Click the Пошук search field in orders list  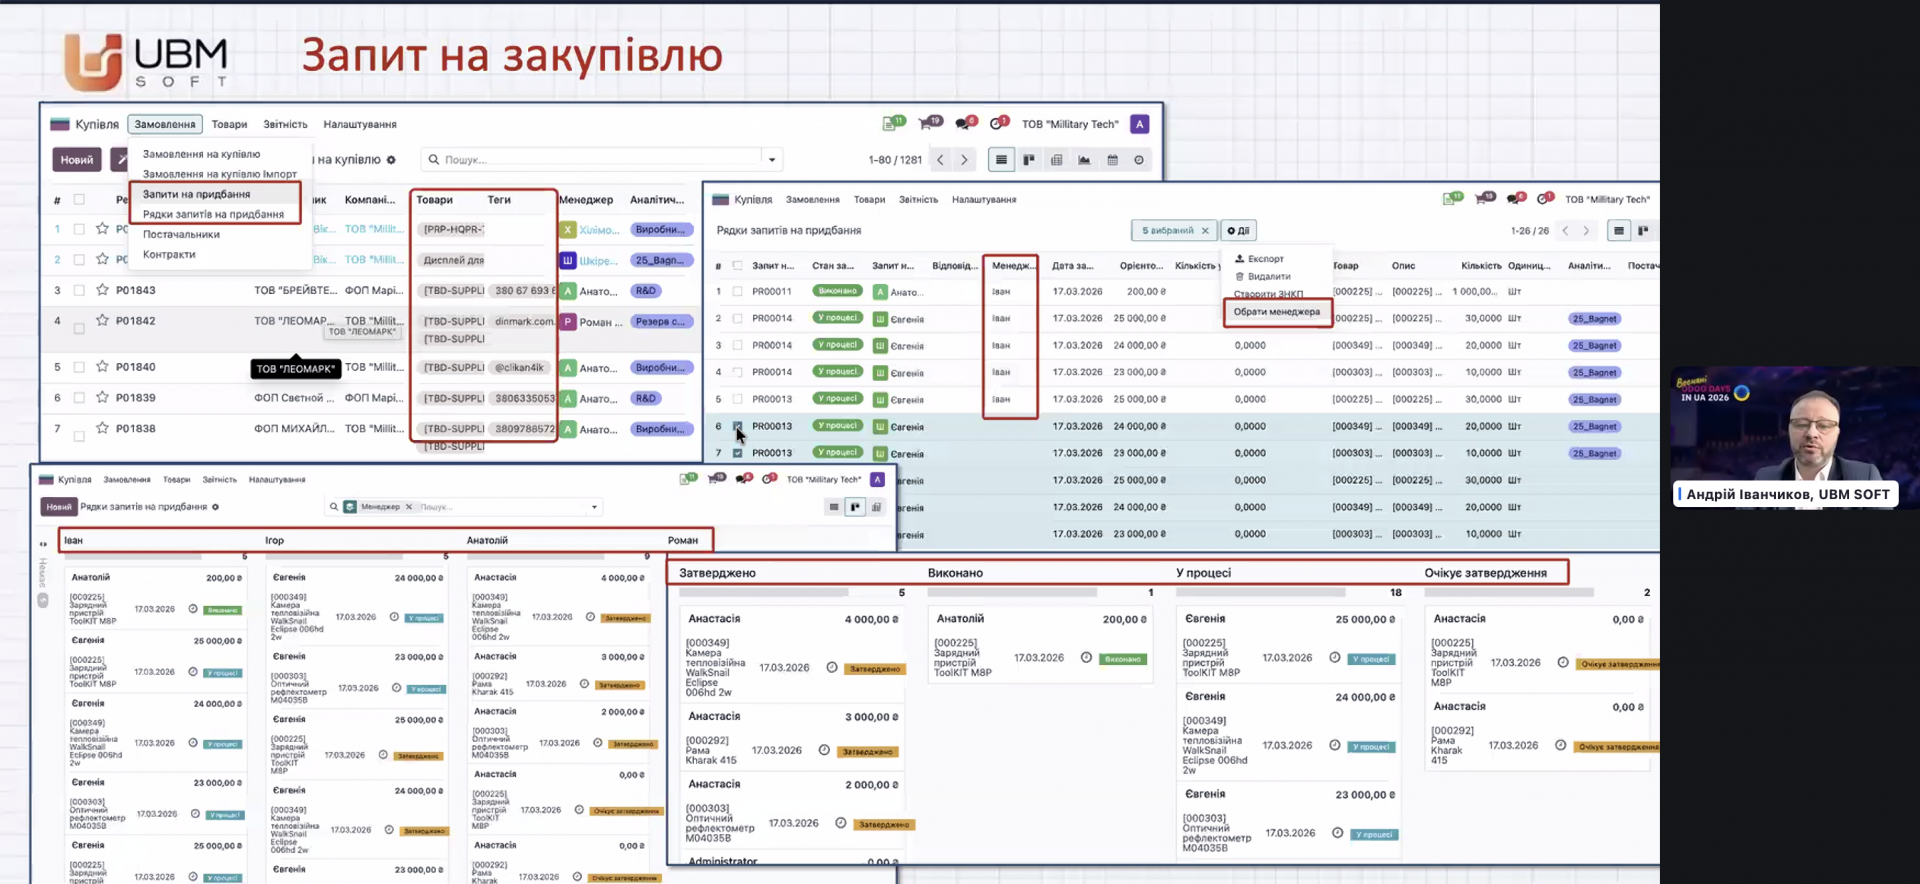click(x=600, y=160)
